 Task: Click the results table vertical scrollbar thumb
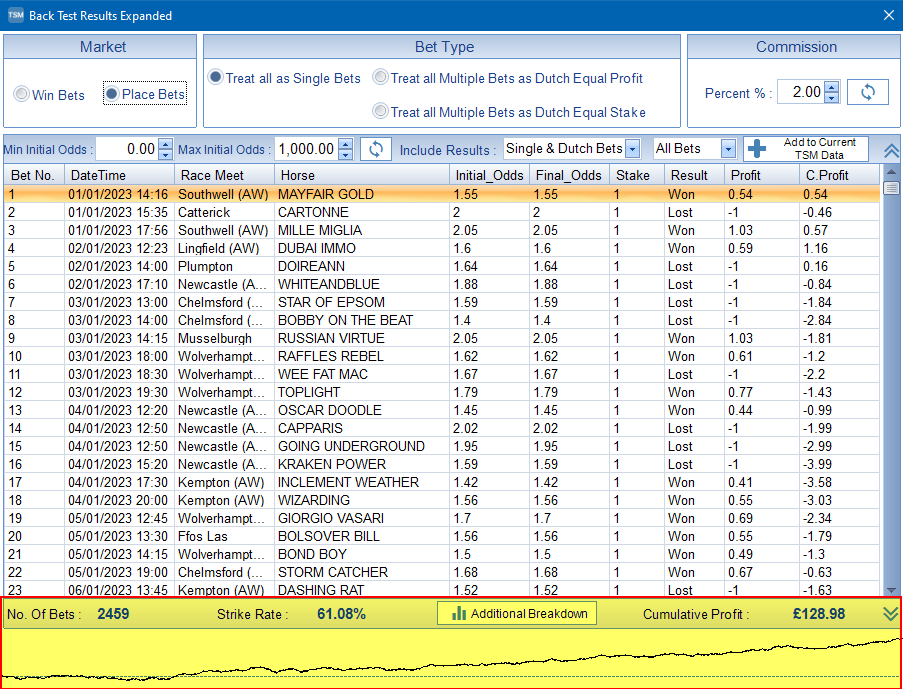tap(891, 188)
